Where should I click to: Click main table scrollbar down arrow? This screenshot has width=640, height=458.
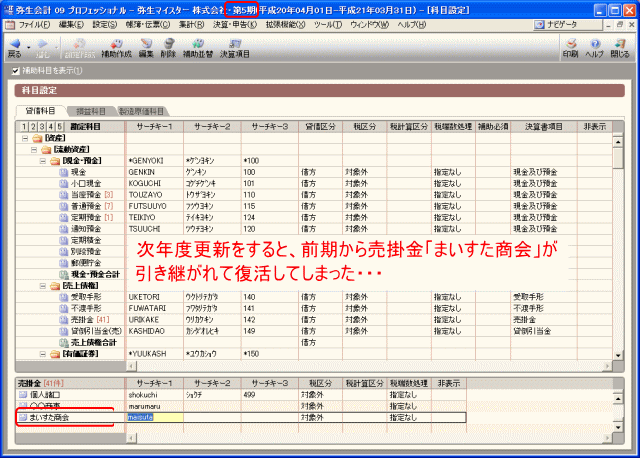[x=618, y=355]
